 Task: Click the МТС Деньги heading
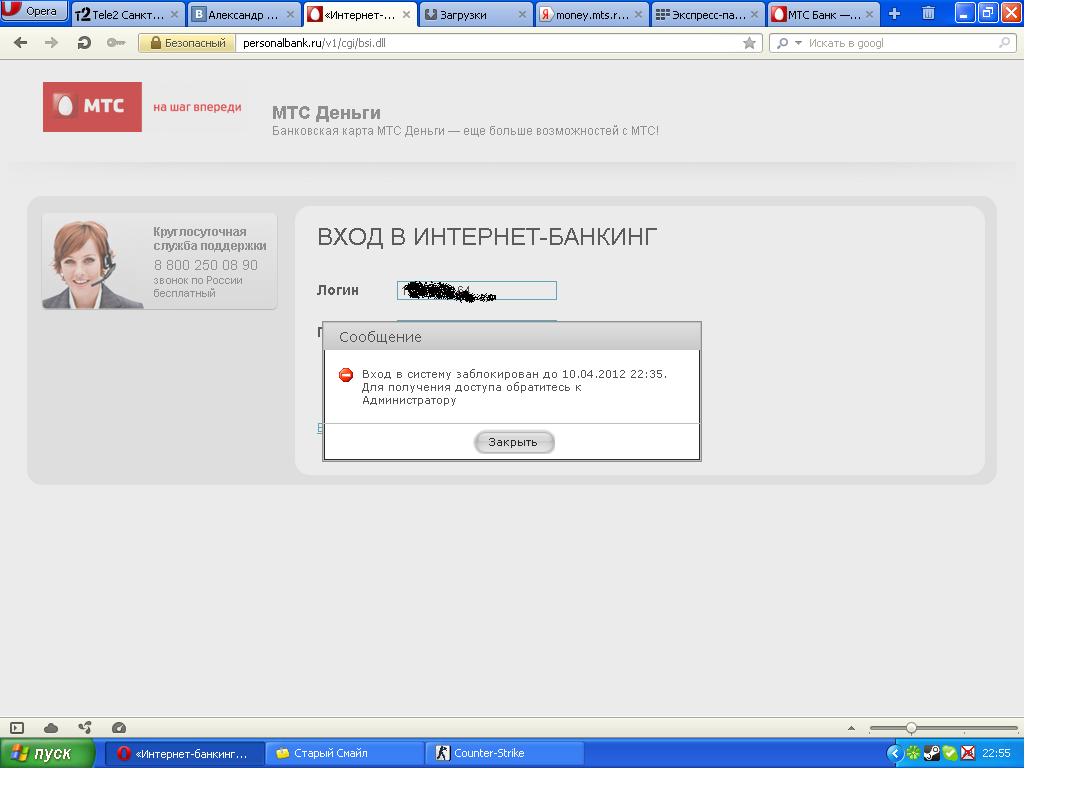[326, 113]
